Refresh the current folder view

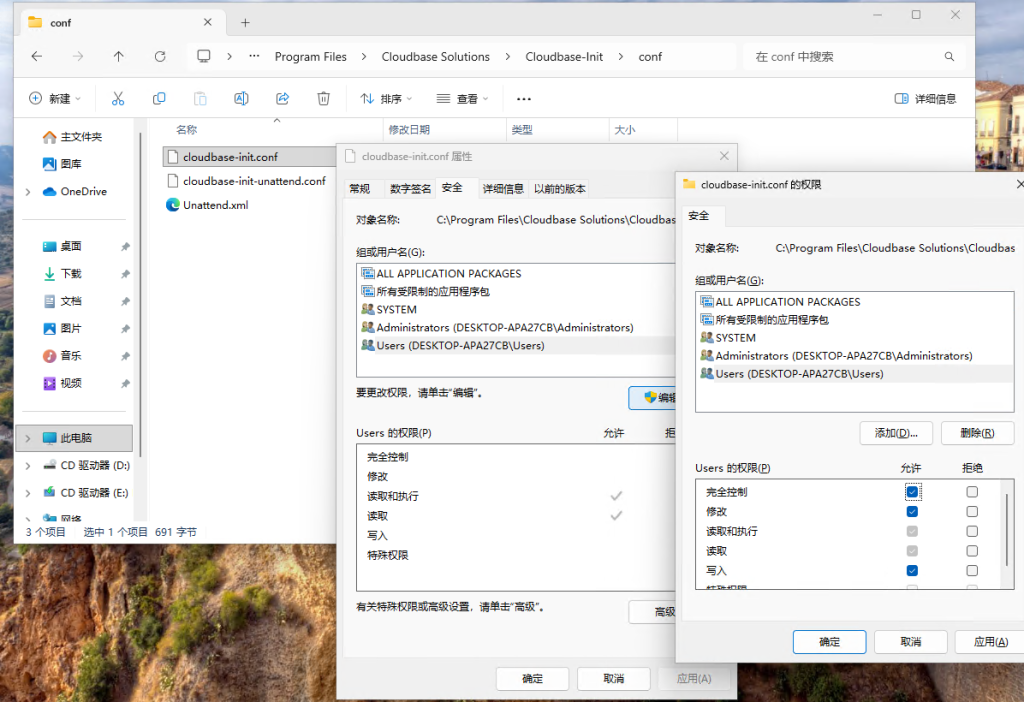[160, 57]
